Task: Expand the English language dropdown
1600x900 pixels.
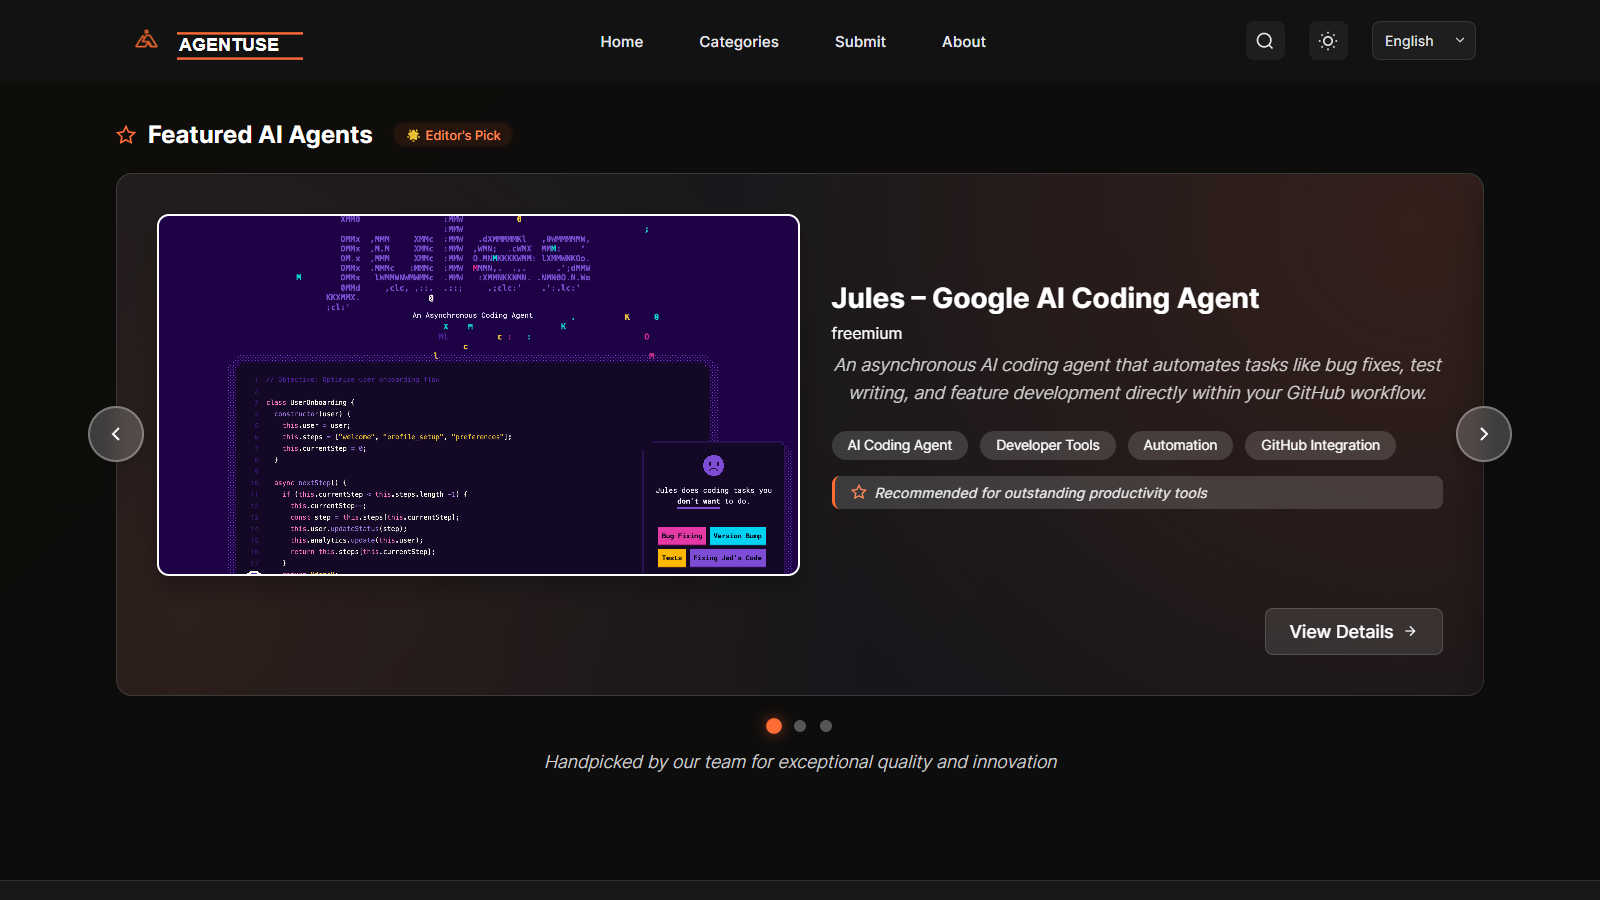Action: [x=1423, y=41]
